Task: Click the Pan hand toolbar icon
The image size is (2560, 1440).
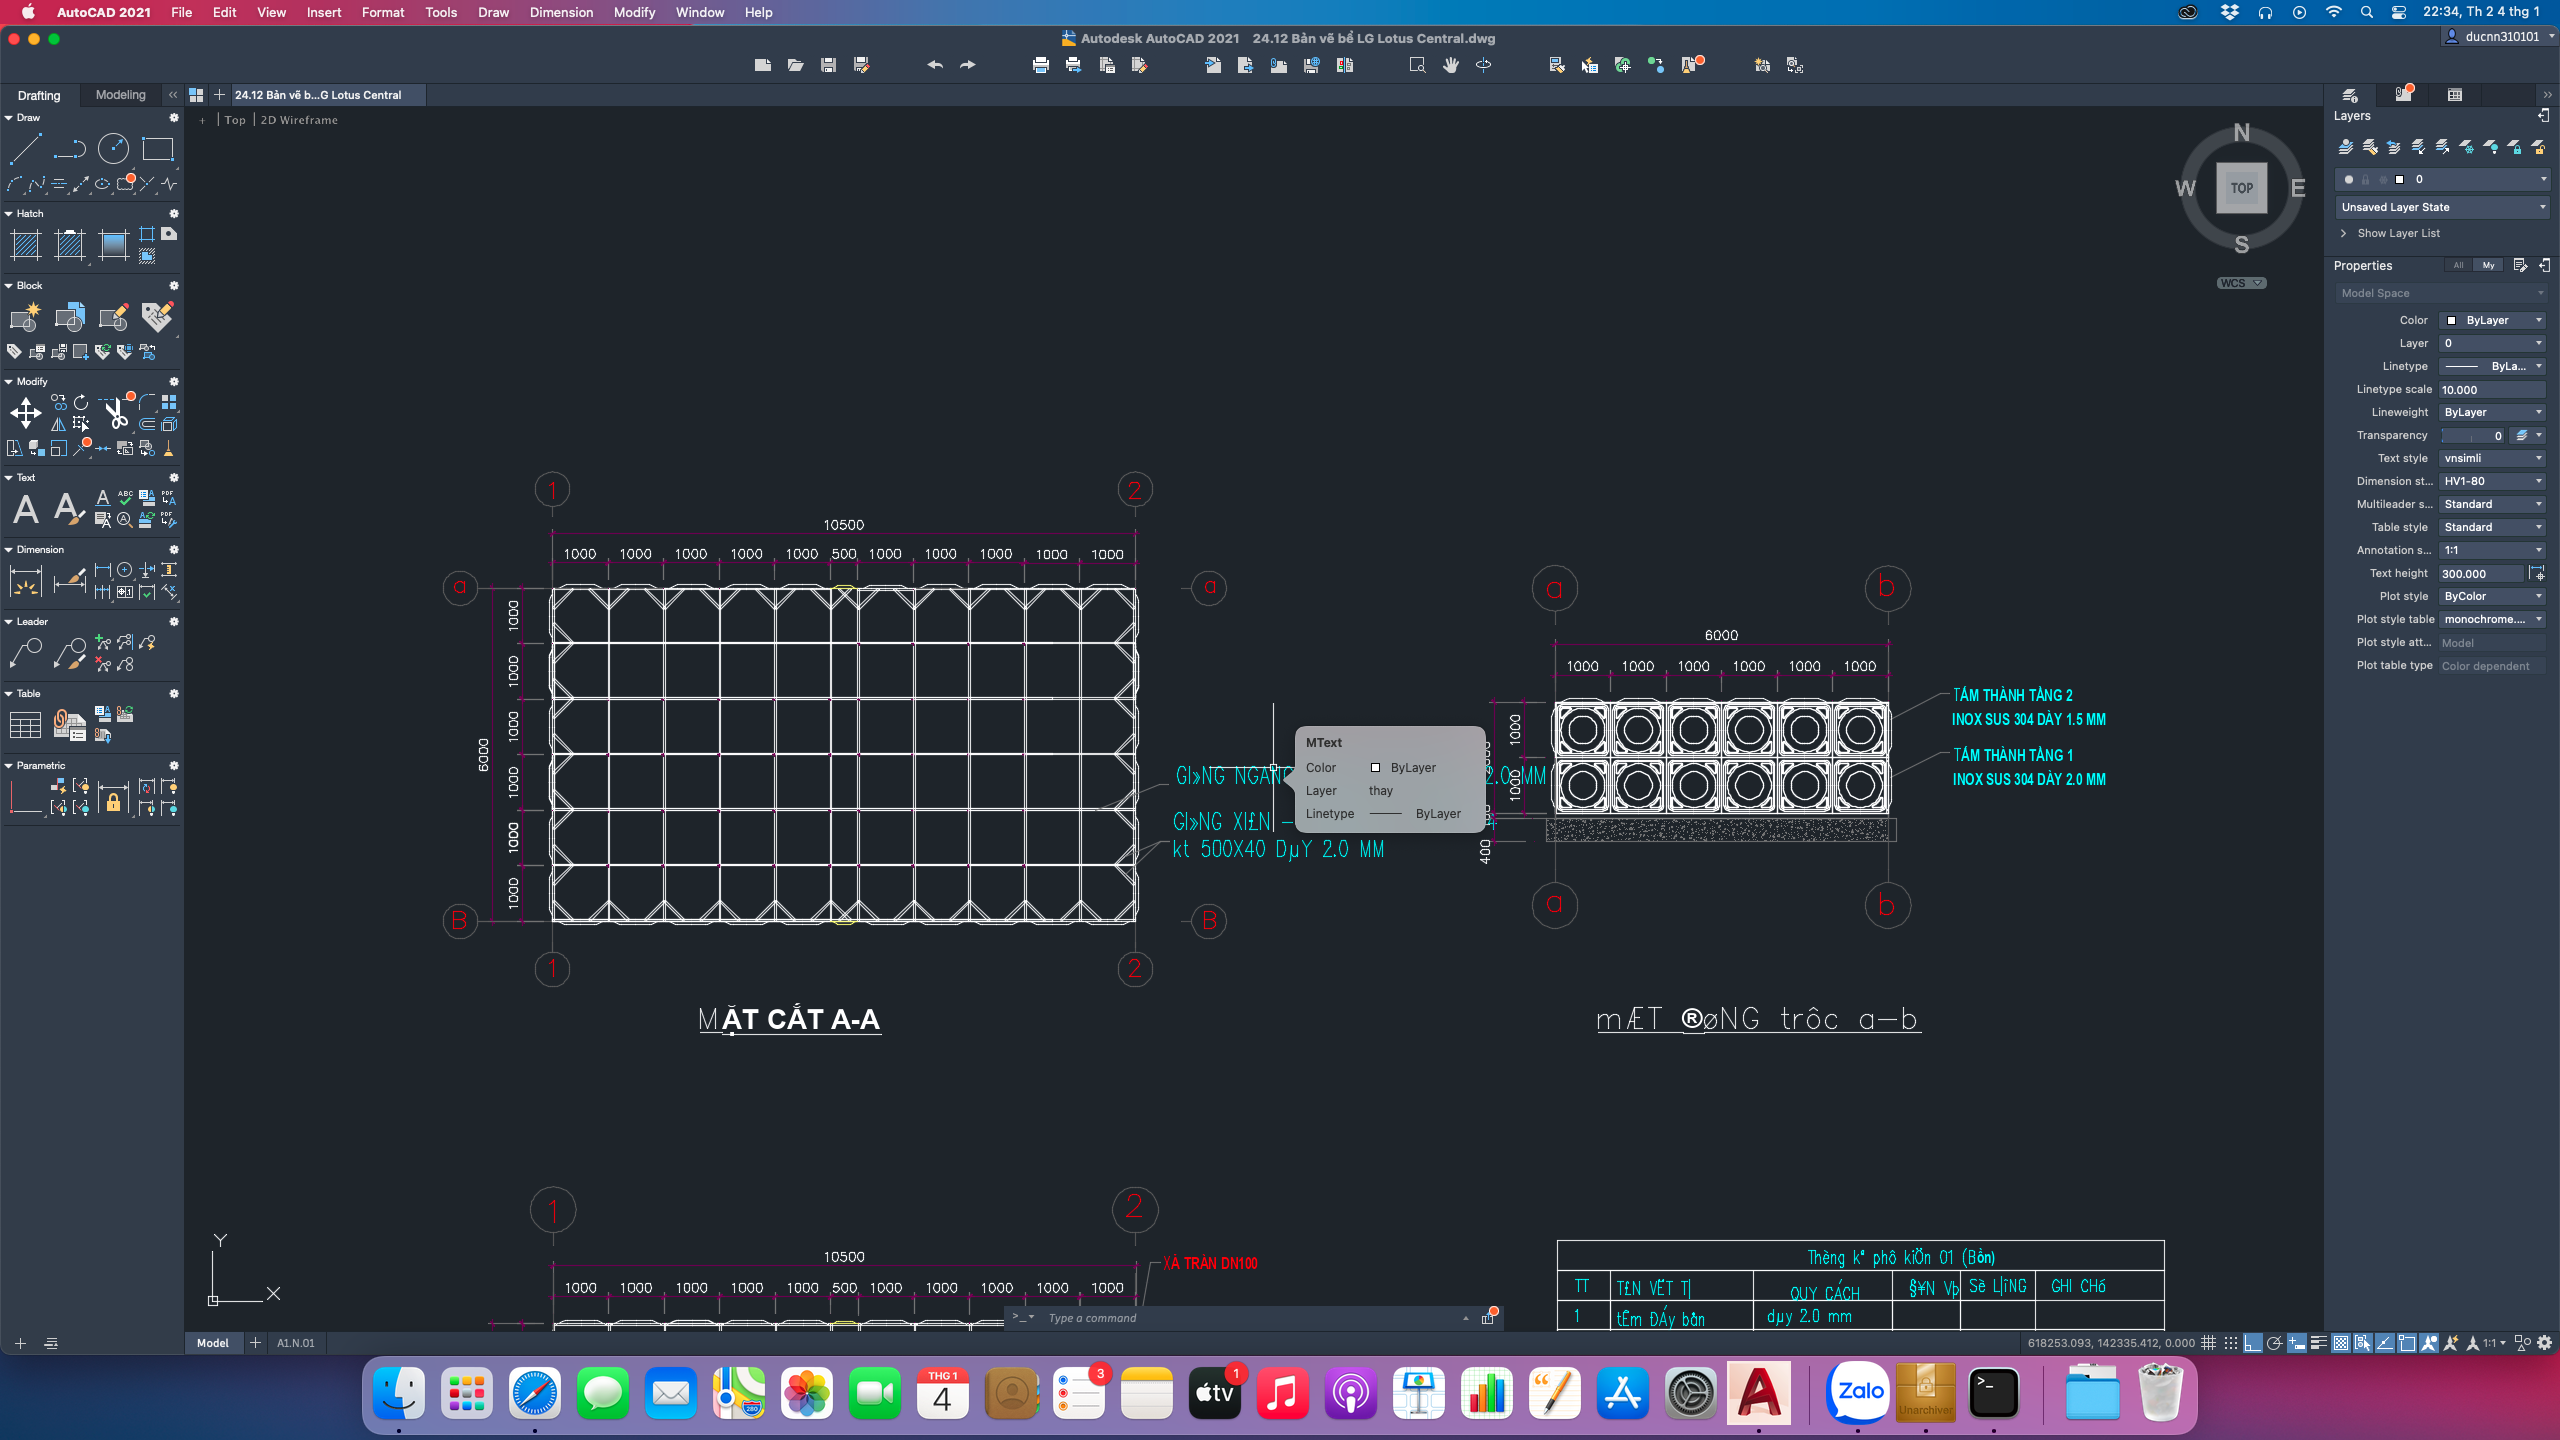Action: pyautogui.click(x=1450, y=65)
